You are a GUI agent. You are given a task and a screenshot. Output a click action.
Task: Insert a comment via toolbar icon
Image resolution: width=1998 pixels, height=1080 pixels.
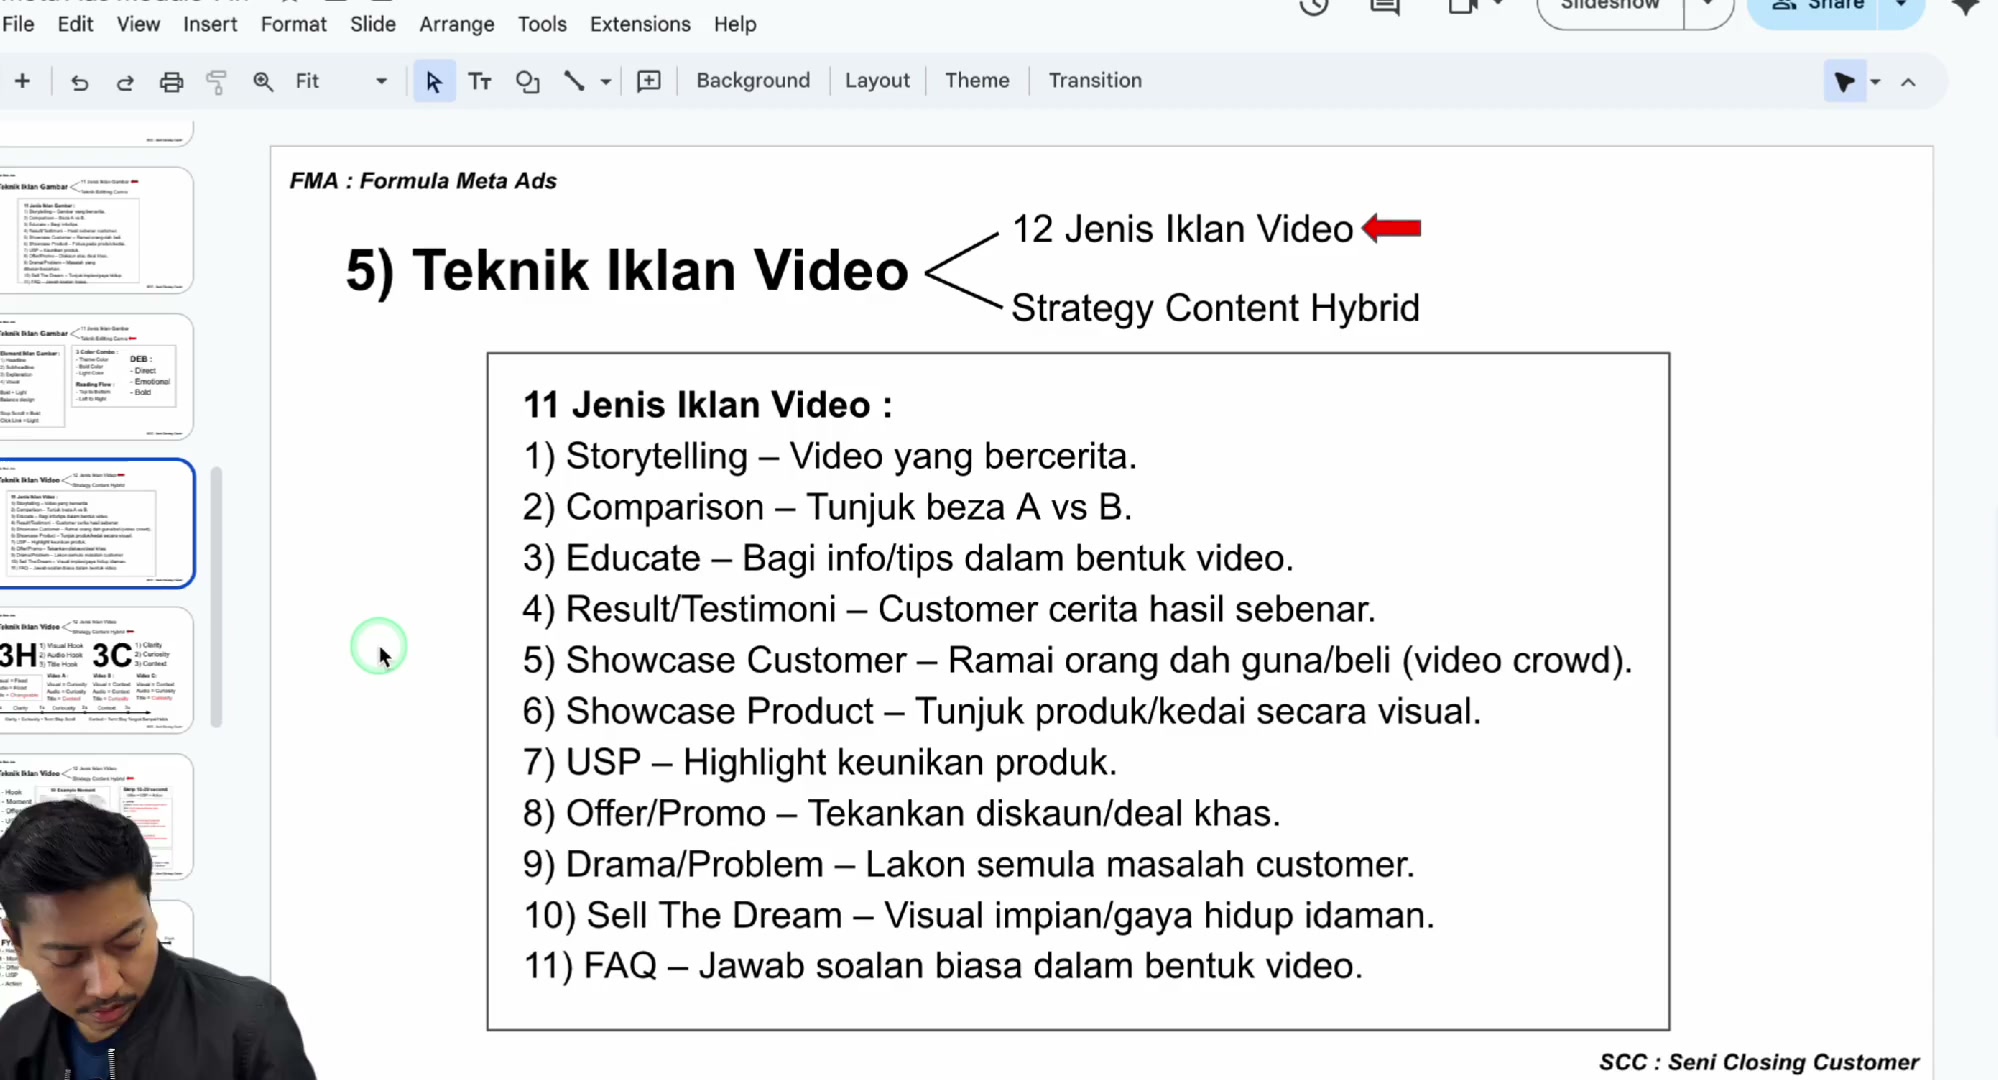point(649,82)
